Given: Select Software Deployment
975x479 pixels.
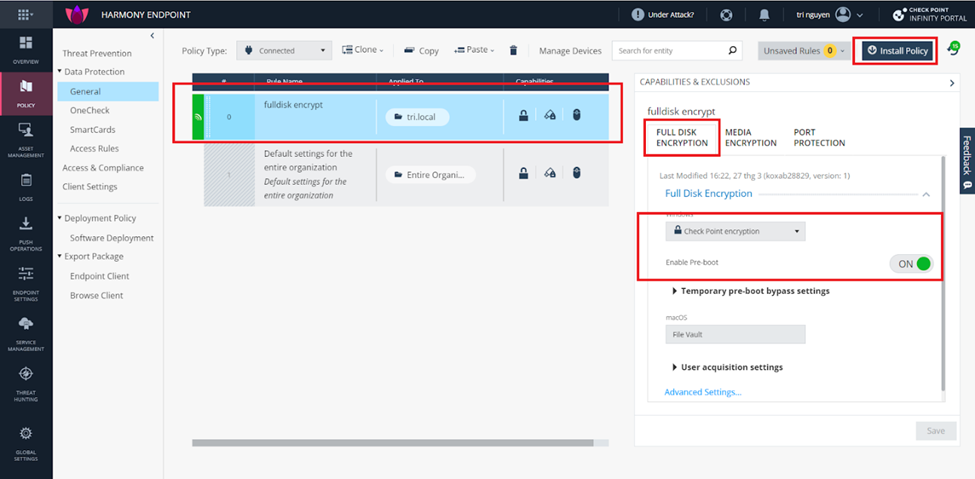Looking at the screenshot, I should pos(111,238).
